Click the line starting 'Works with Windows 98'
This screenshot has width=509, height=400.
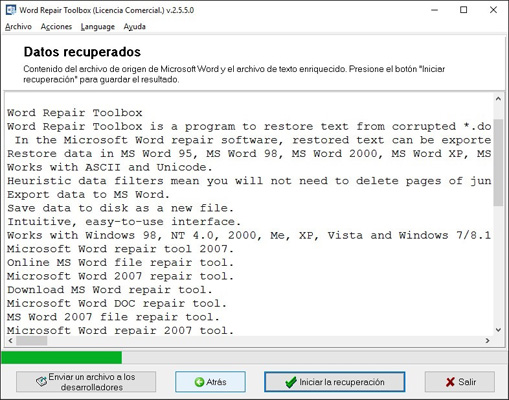[249, 235]
